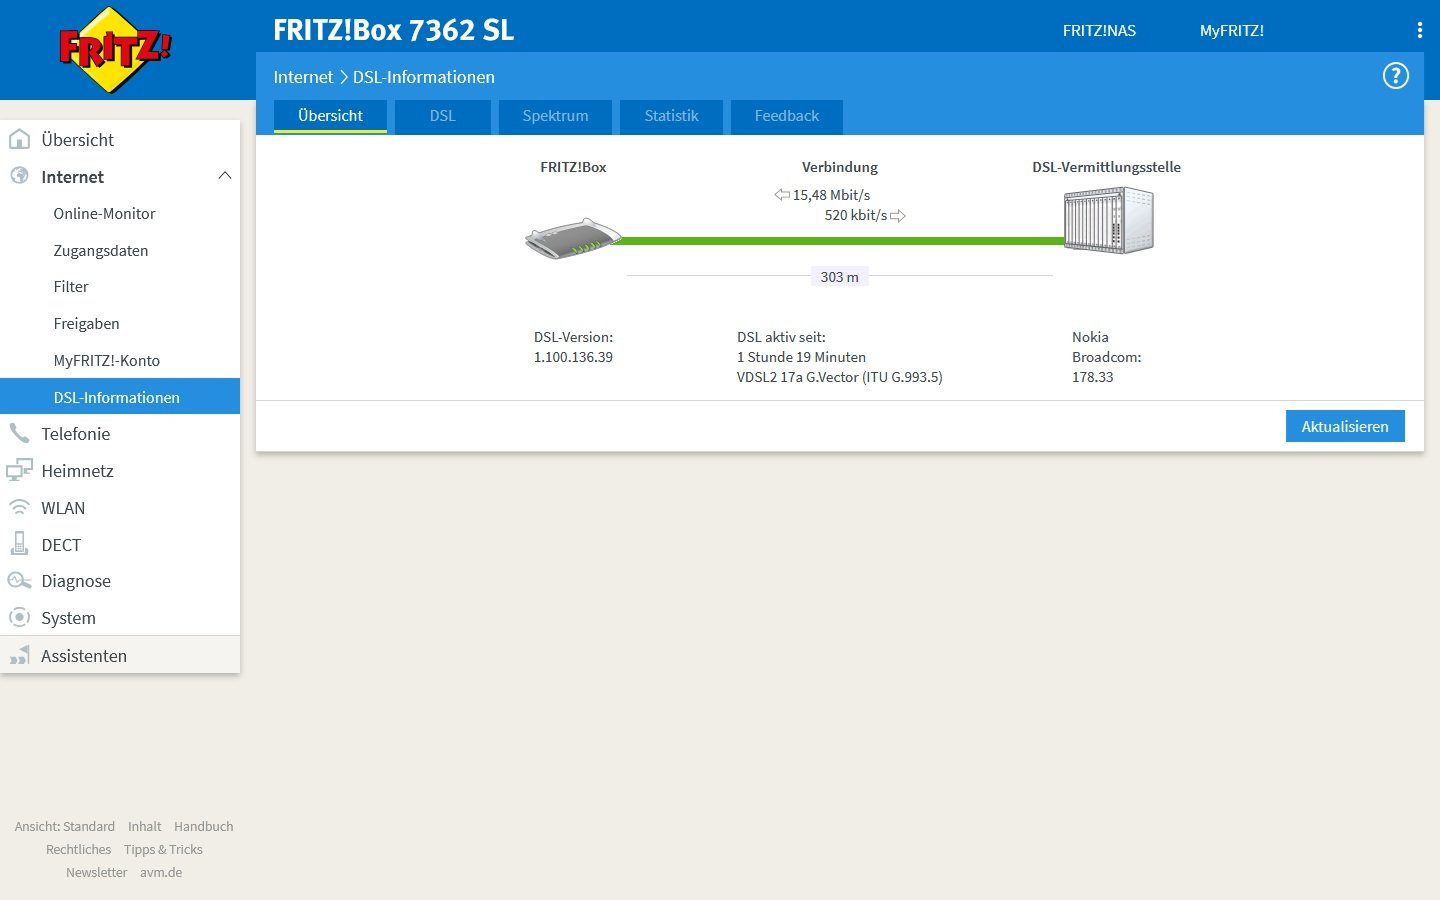Click the Aktualisieren button
This screenshot has width=1440, height=900.
click(1345, 426)
